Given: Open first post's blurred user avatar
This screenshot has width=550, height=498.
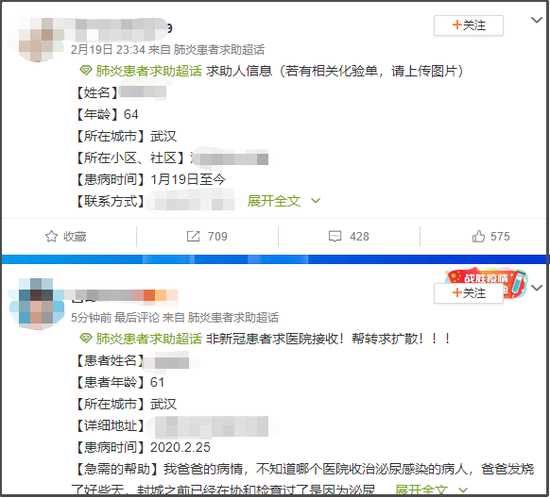Looking at the screenshot, I should [x=37, y=39].
